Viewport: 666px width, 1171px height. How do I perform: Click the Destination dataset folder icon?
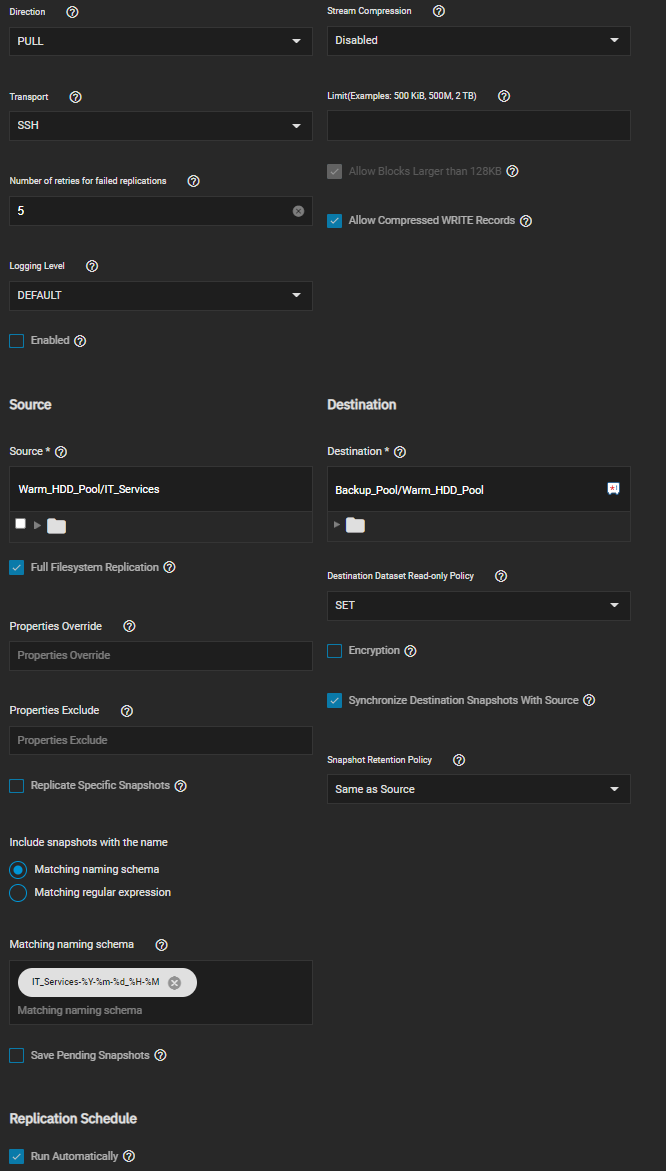click(x=355, y=526)
